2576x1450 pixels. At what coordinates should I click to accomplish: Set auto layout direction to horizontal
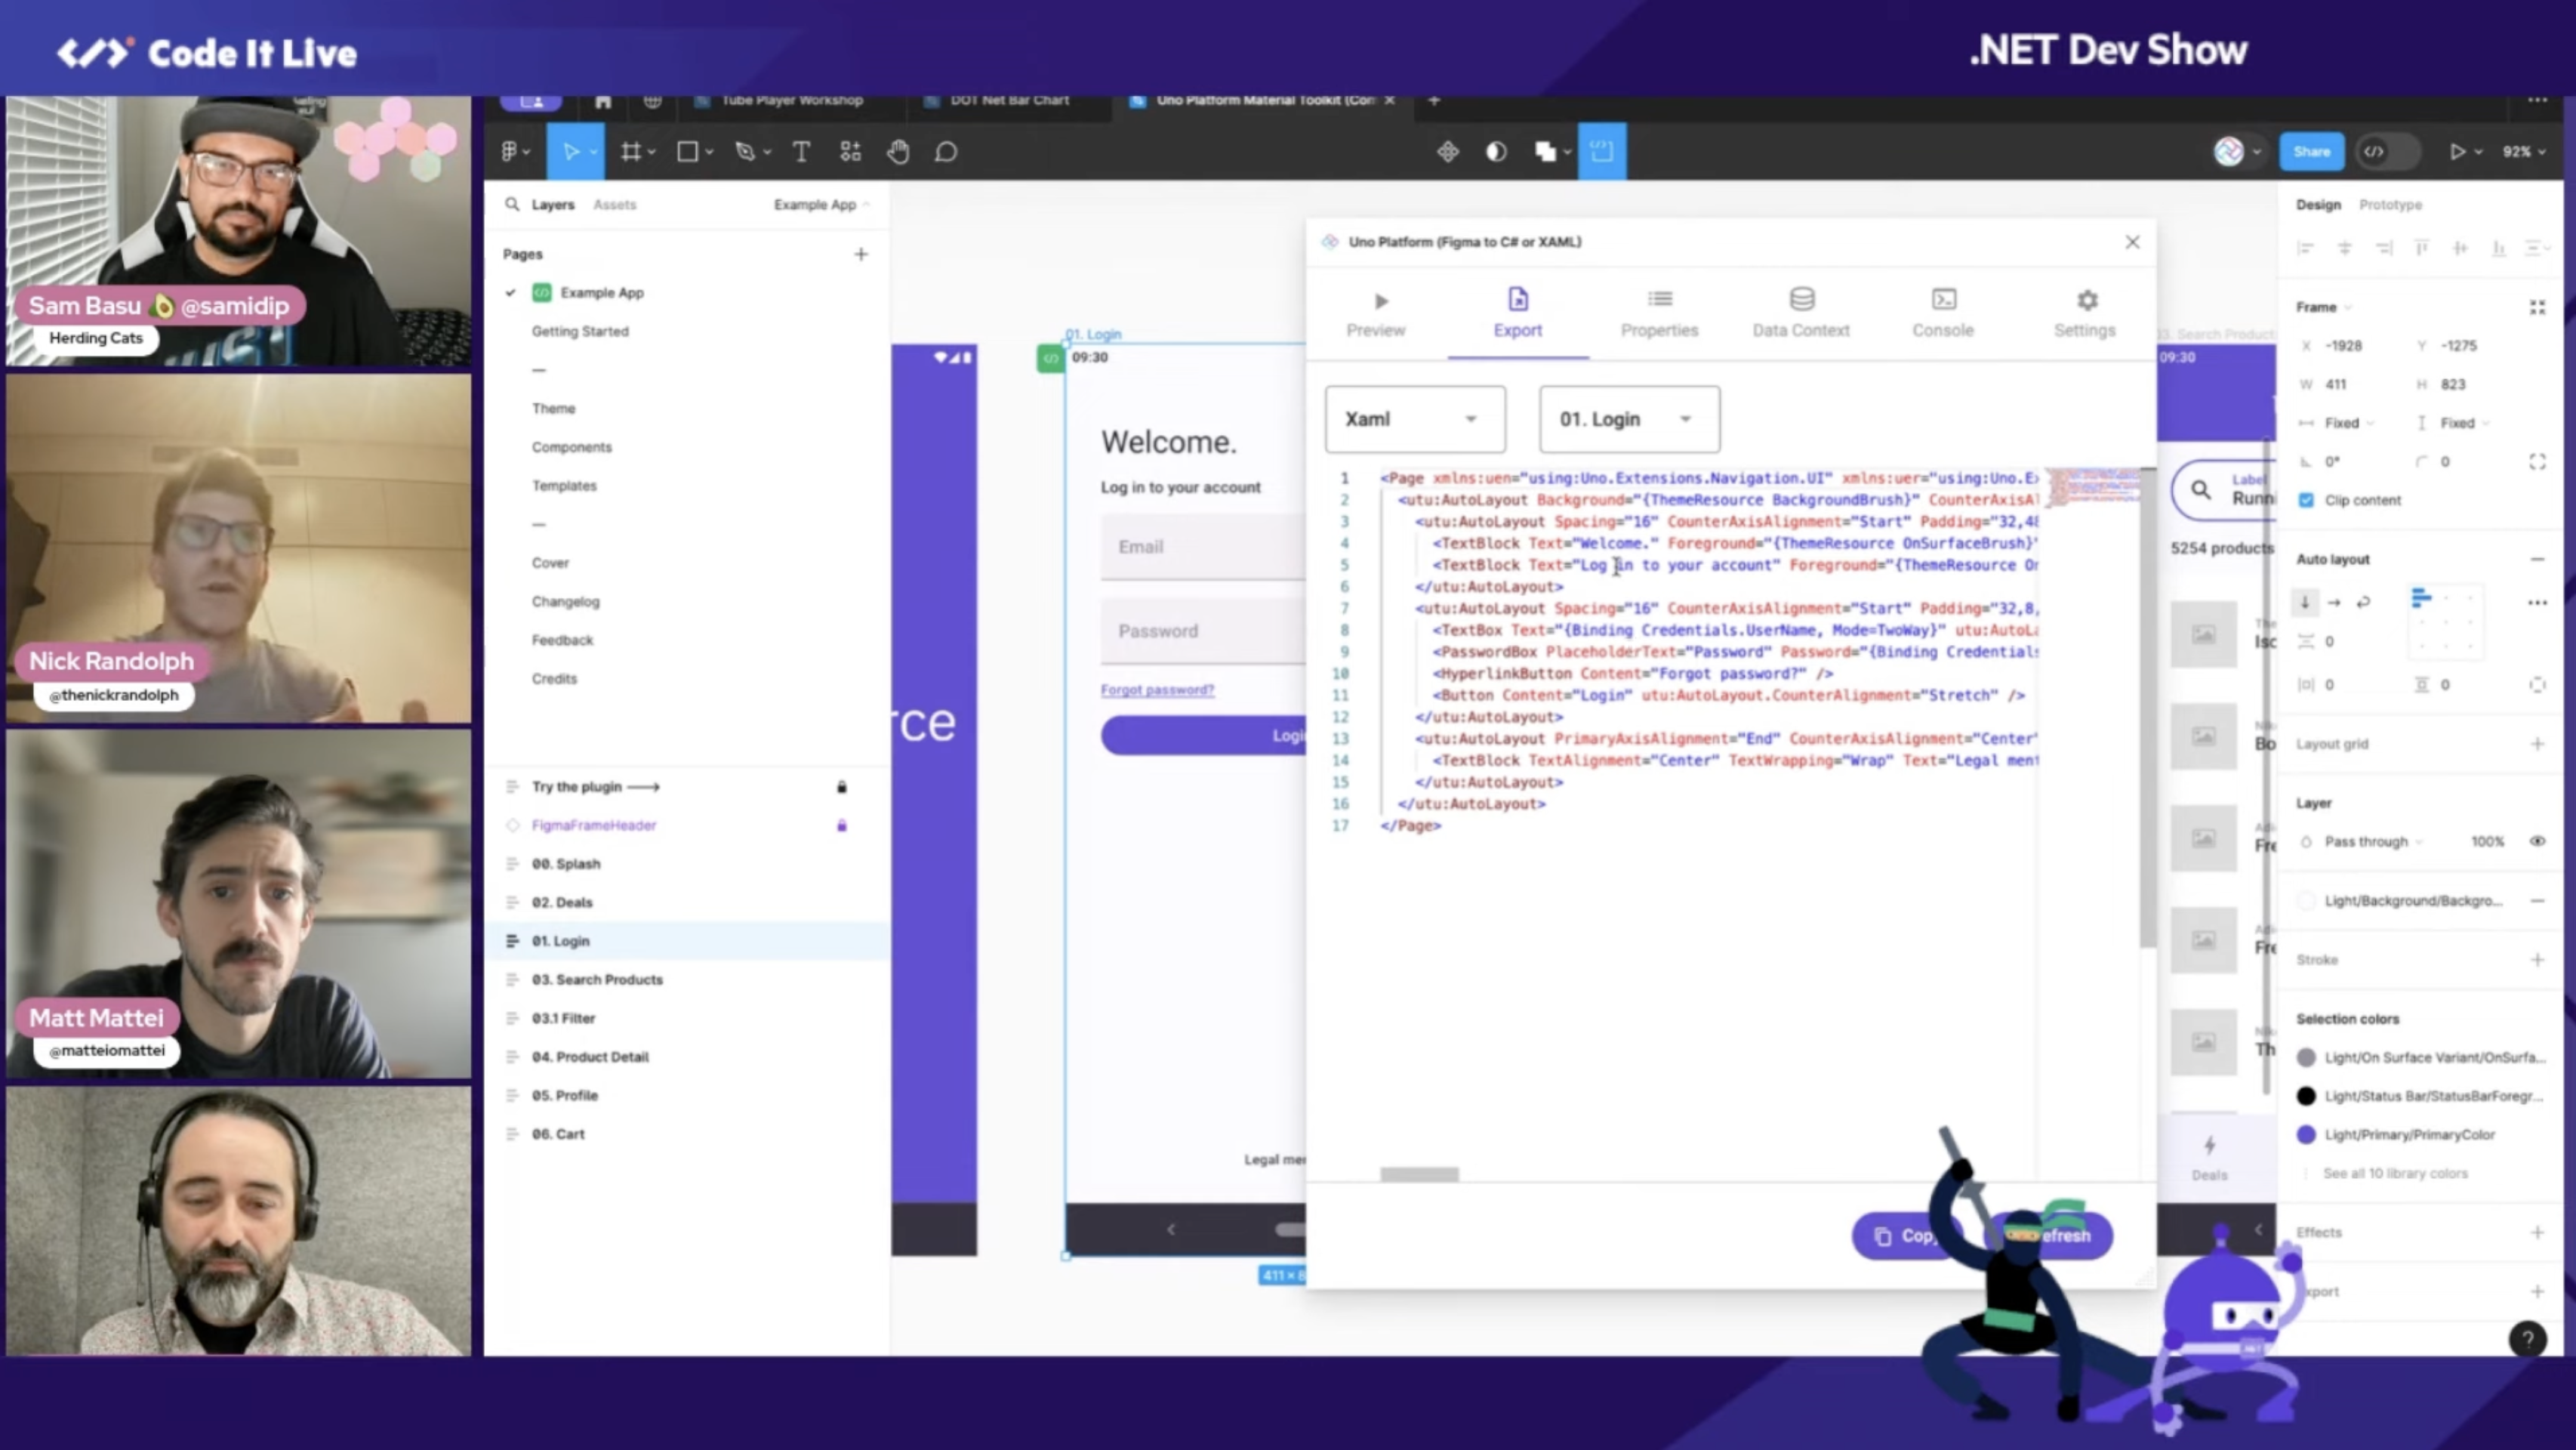tap(2334, 602)
